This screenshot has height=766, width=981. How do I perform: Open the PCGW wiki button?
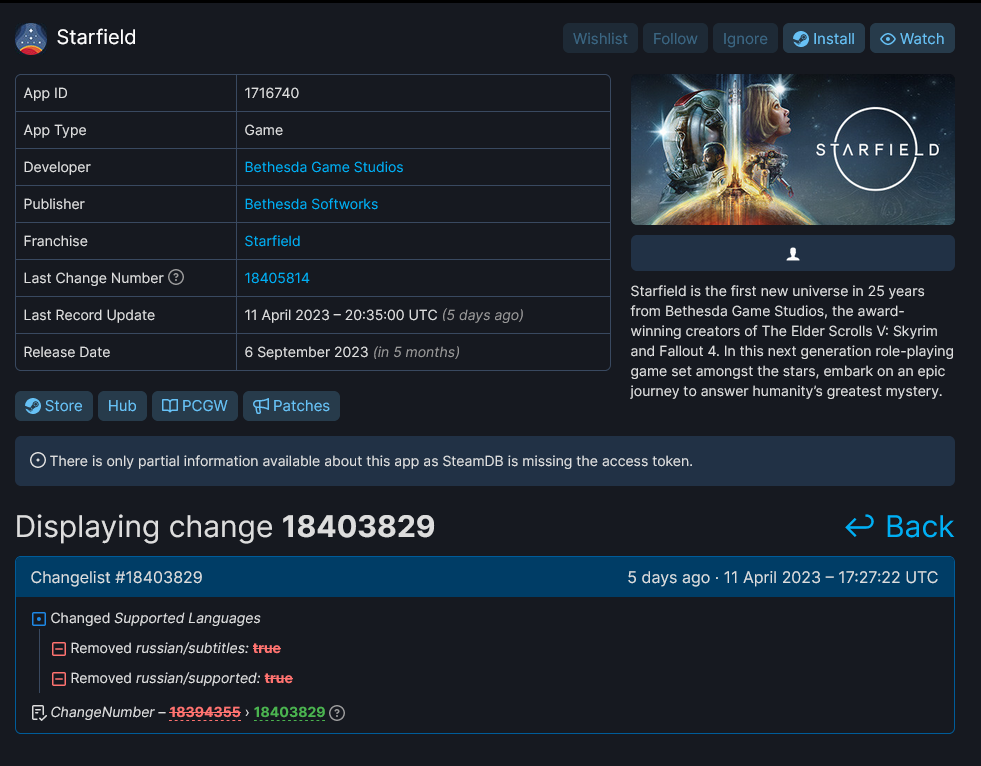(195, 406)
